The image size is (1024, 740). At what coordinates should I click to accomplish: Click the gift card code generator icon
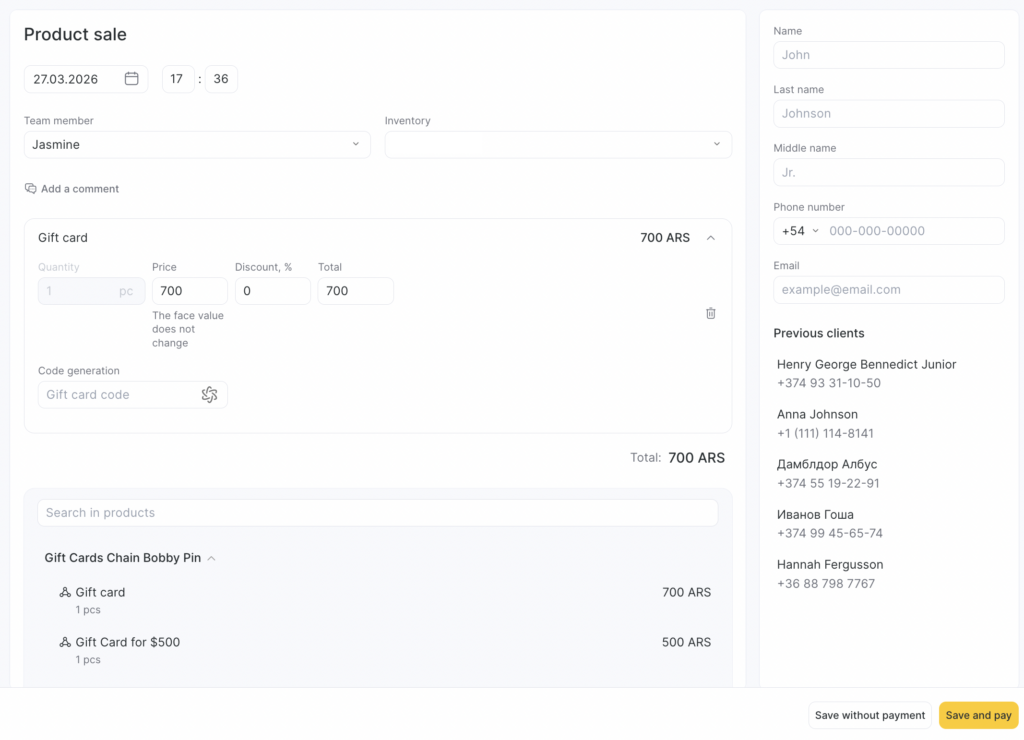pyautogui.click(x=209, y=395)
